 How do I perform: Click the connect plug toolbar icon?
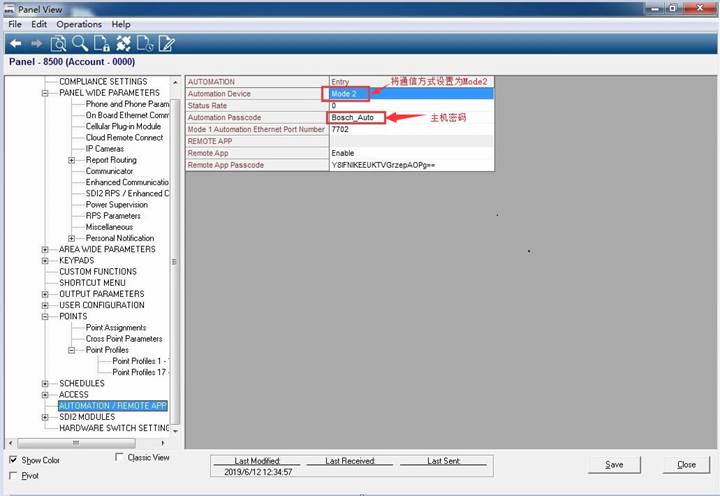pyautogui.click(x=123, y=44)
